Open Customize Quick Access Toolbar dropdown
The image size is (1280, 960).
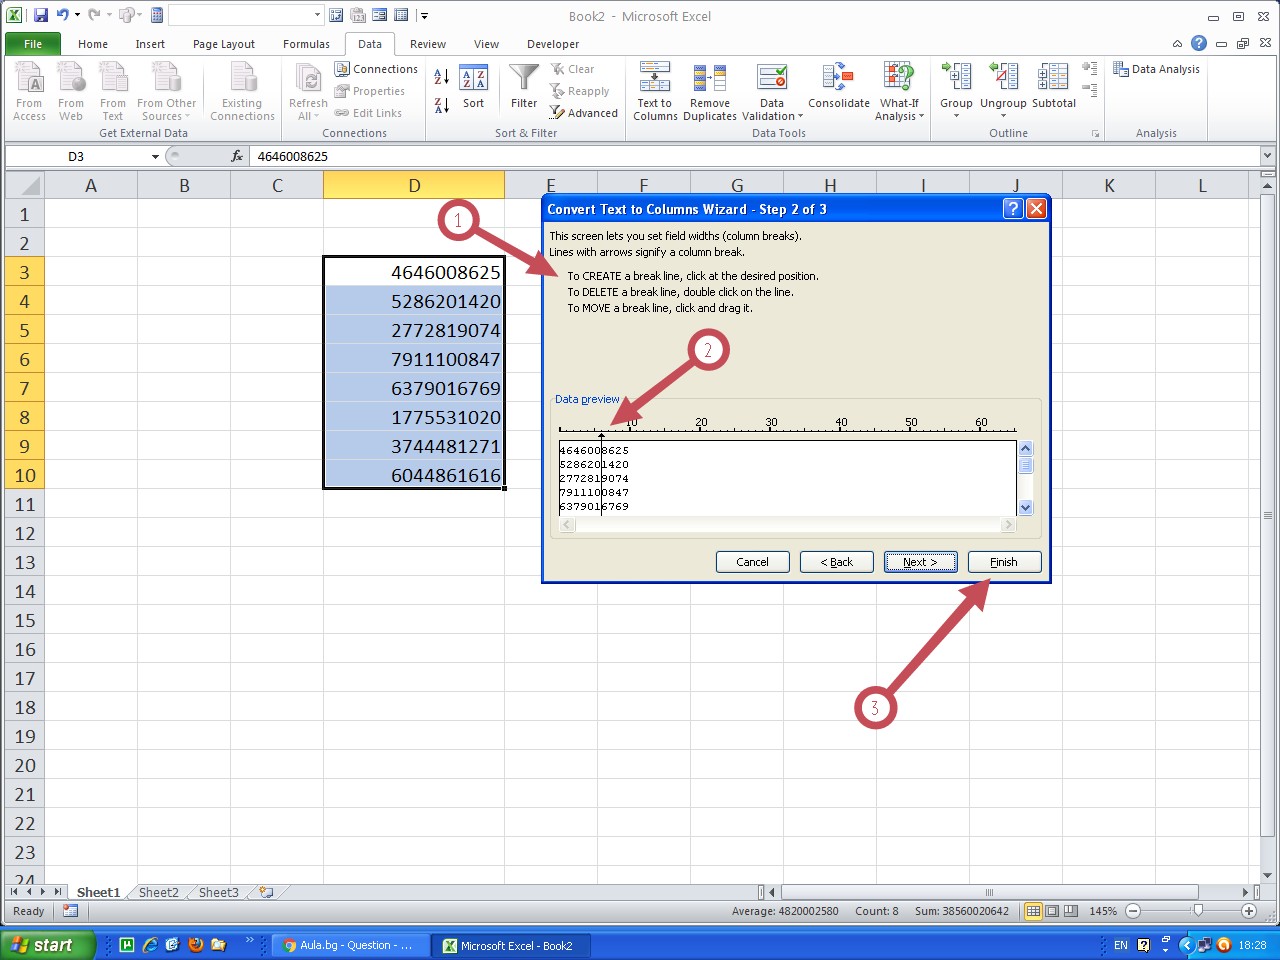pos(425,15)
